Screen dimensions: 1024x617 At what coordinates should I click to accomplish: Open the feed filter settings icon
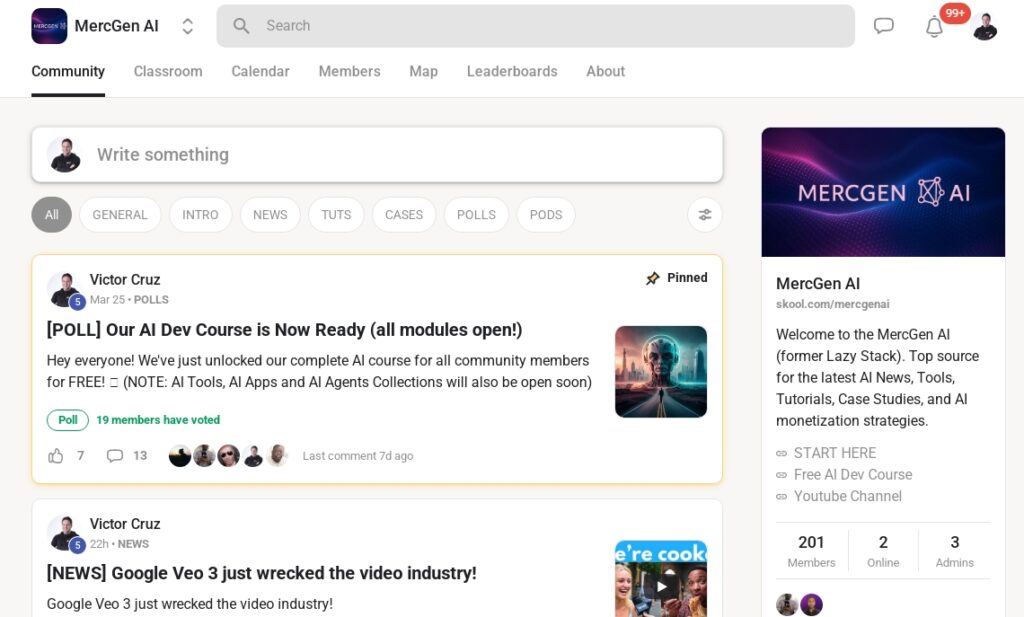tap(705, 215)
